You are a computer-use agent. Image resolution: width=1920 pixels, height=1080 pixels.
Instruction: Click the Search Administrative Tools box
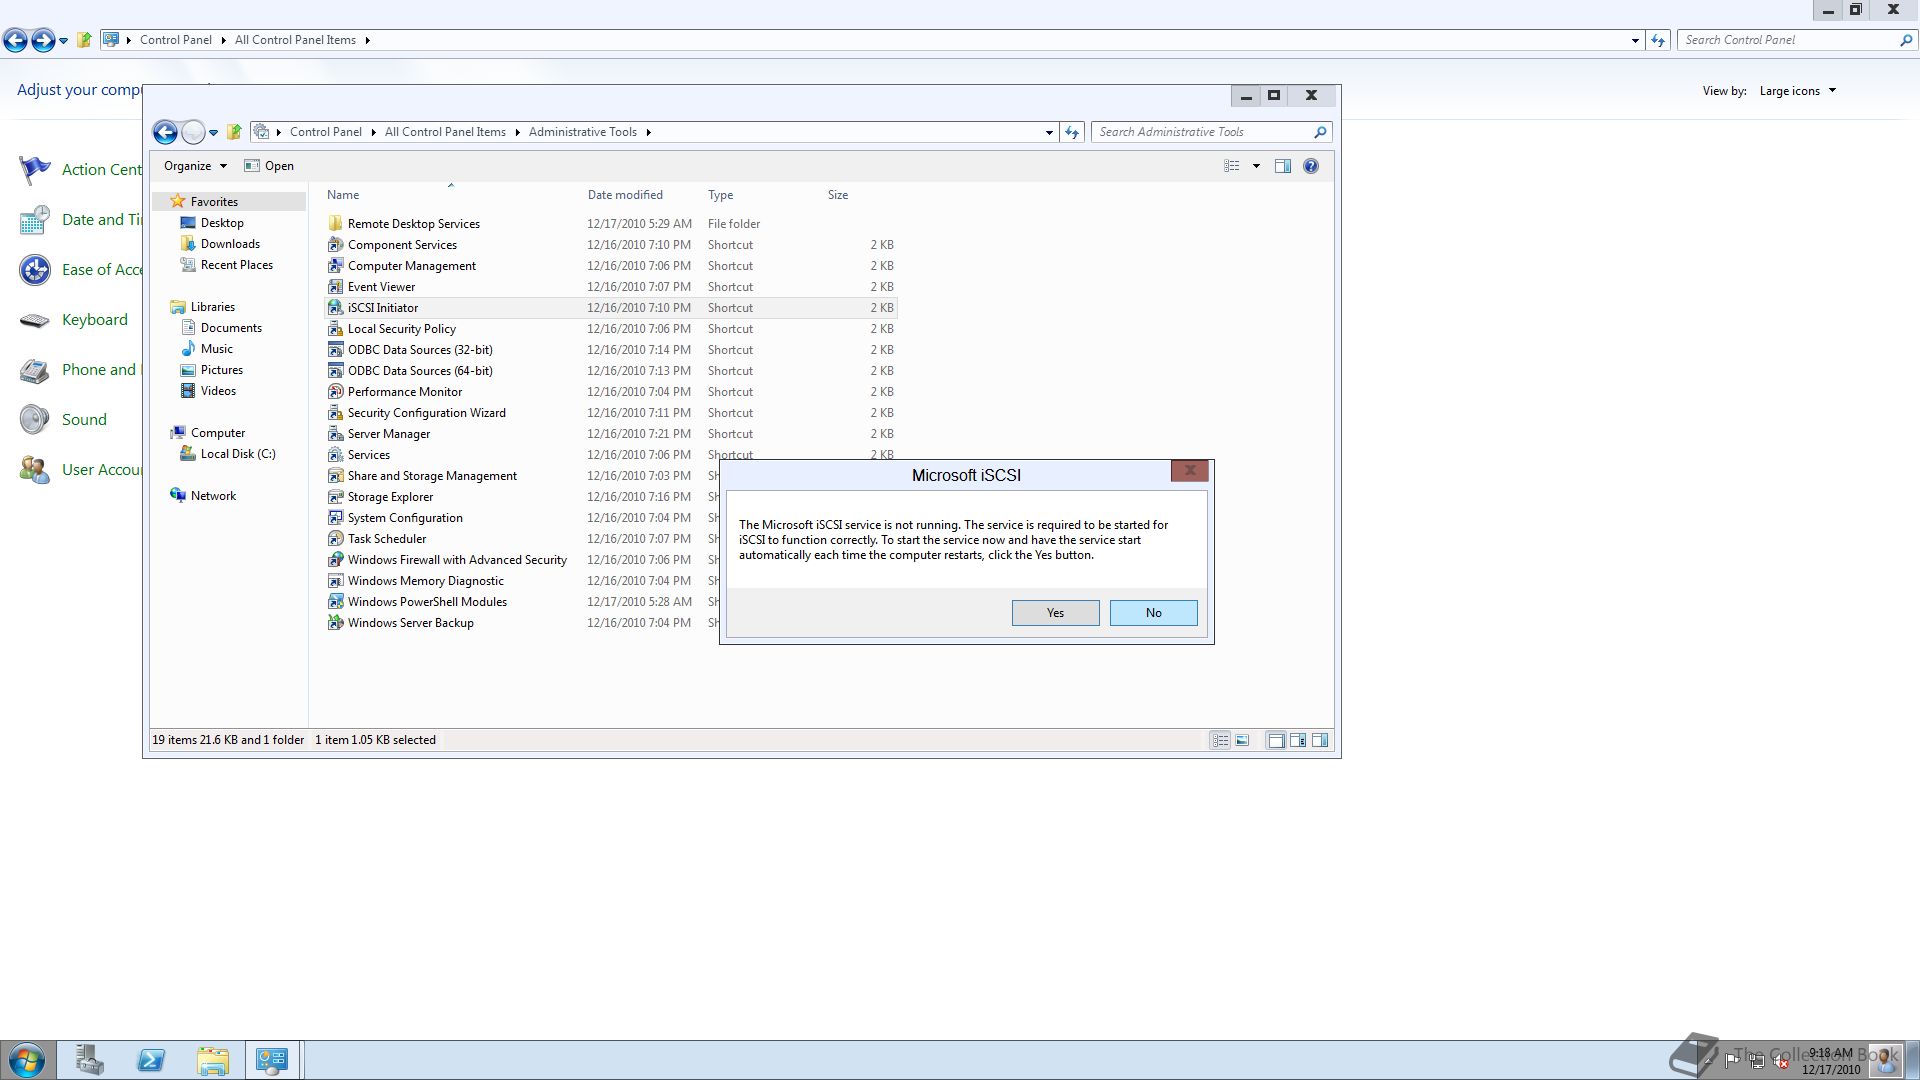(x=1212, y=132)
